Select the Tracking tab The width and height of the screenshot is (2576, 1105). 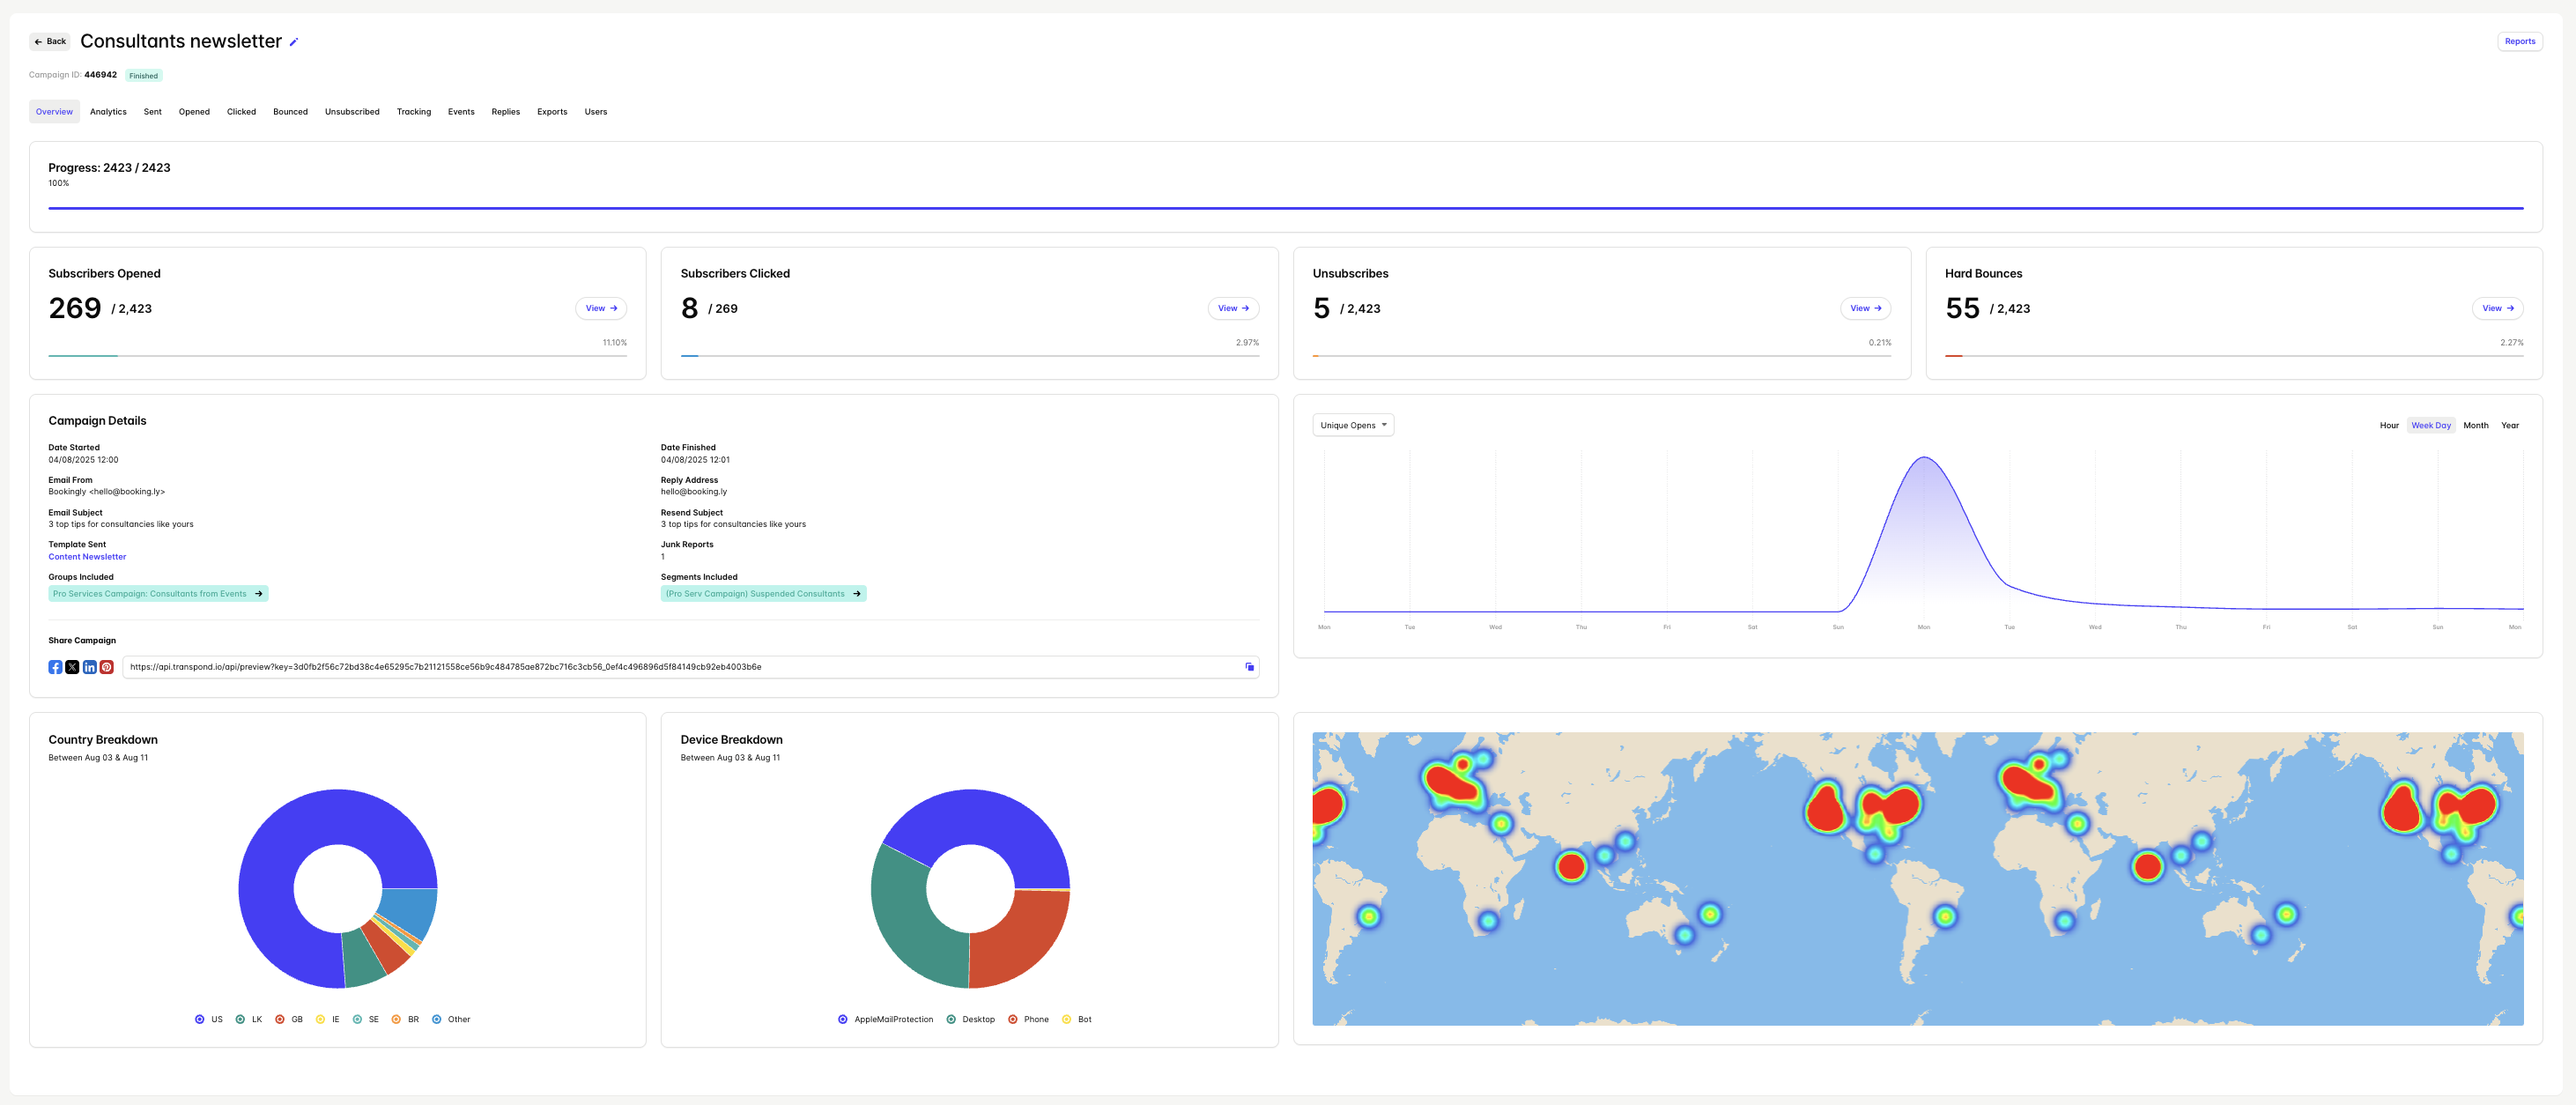coord(414,112)
